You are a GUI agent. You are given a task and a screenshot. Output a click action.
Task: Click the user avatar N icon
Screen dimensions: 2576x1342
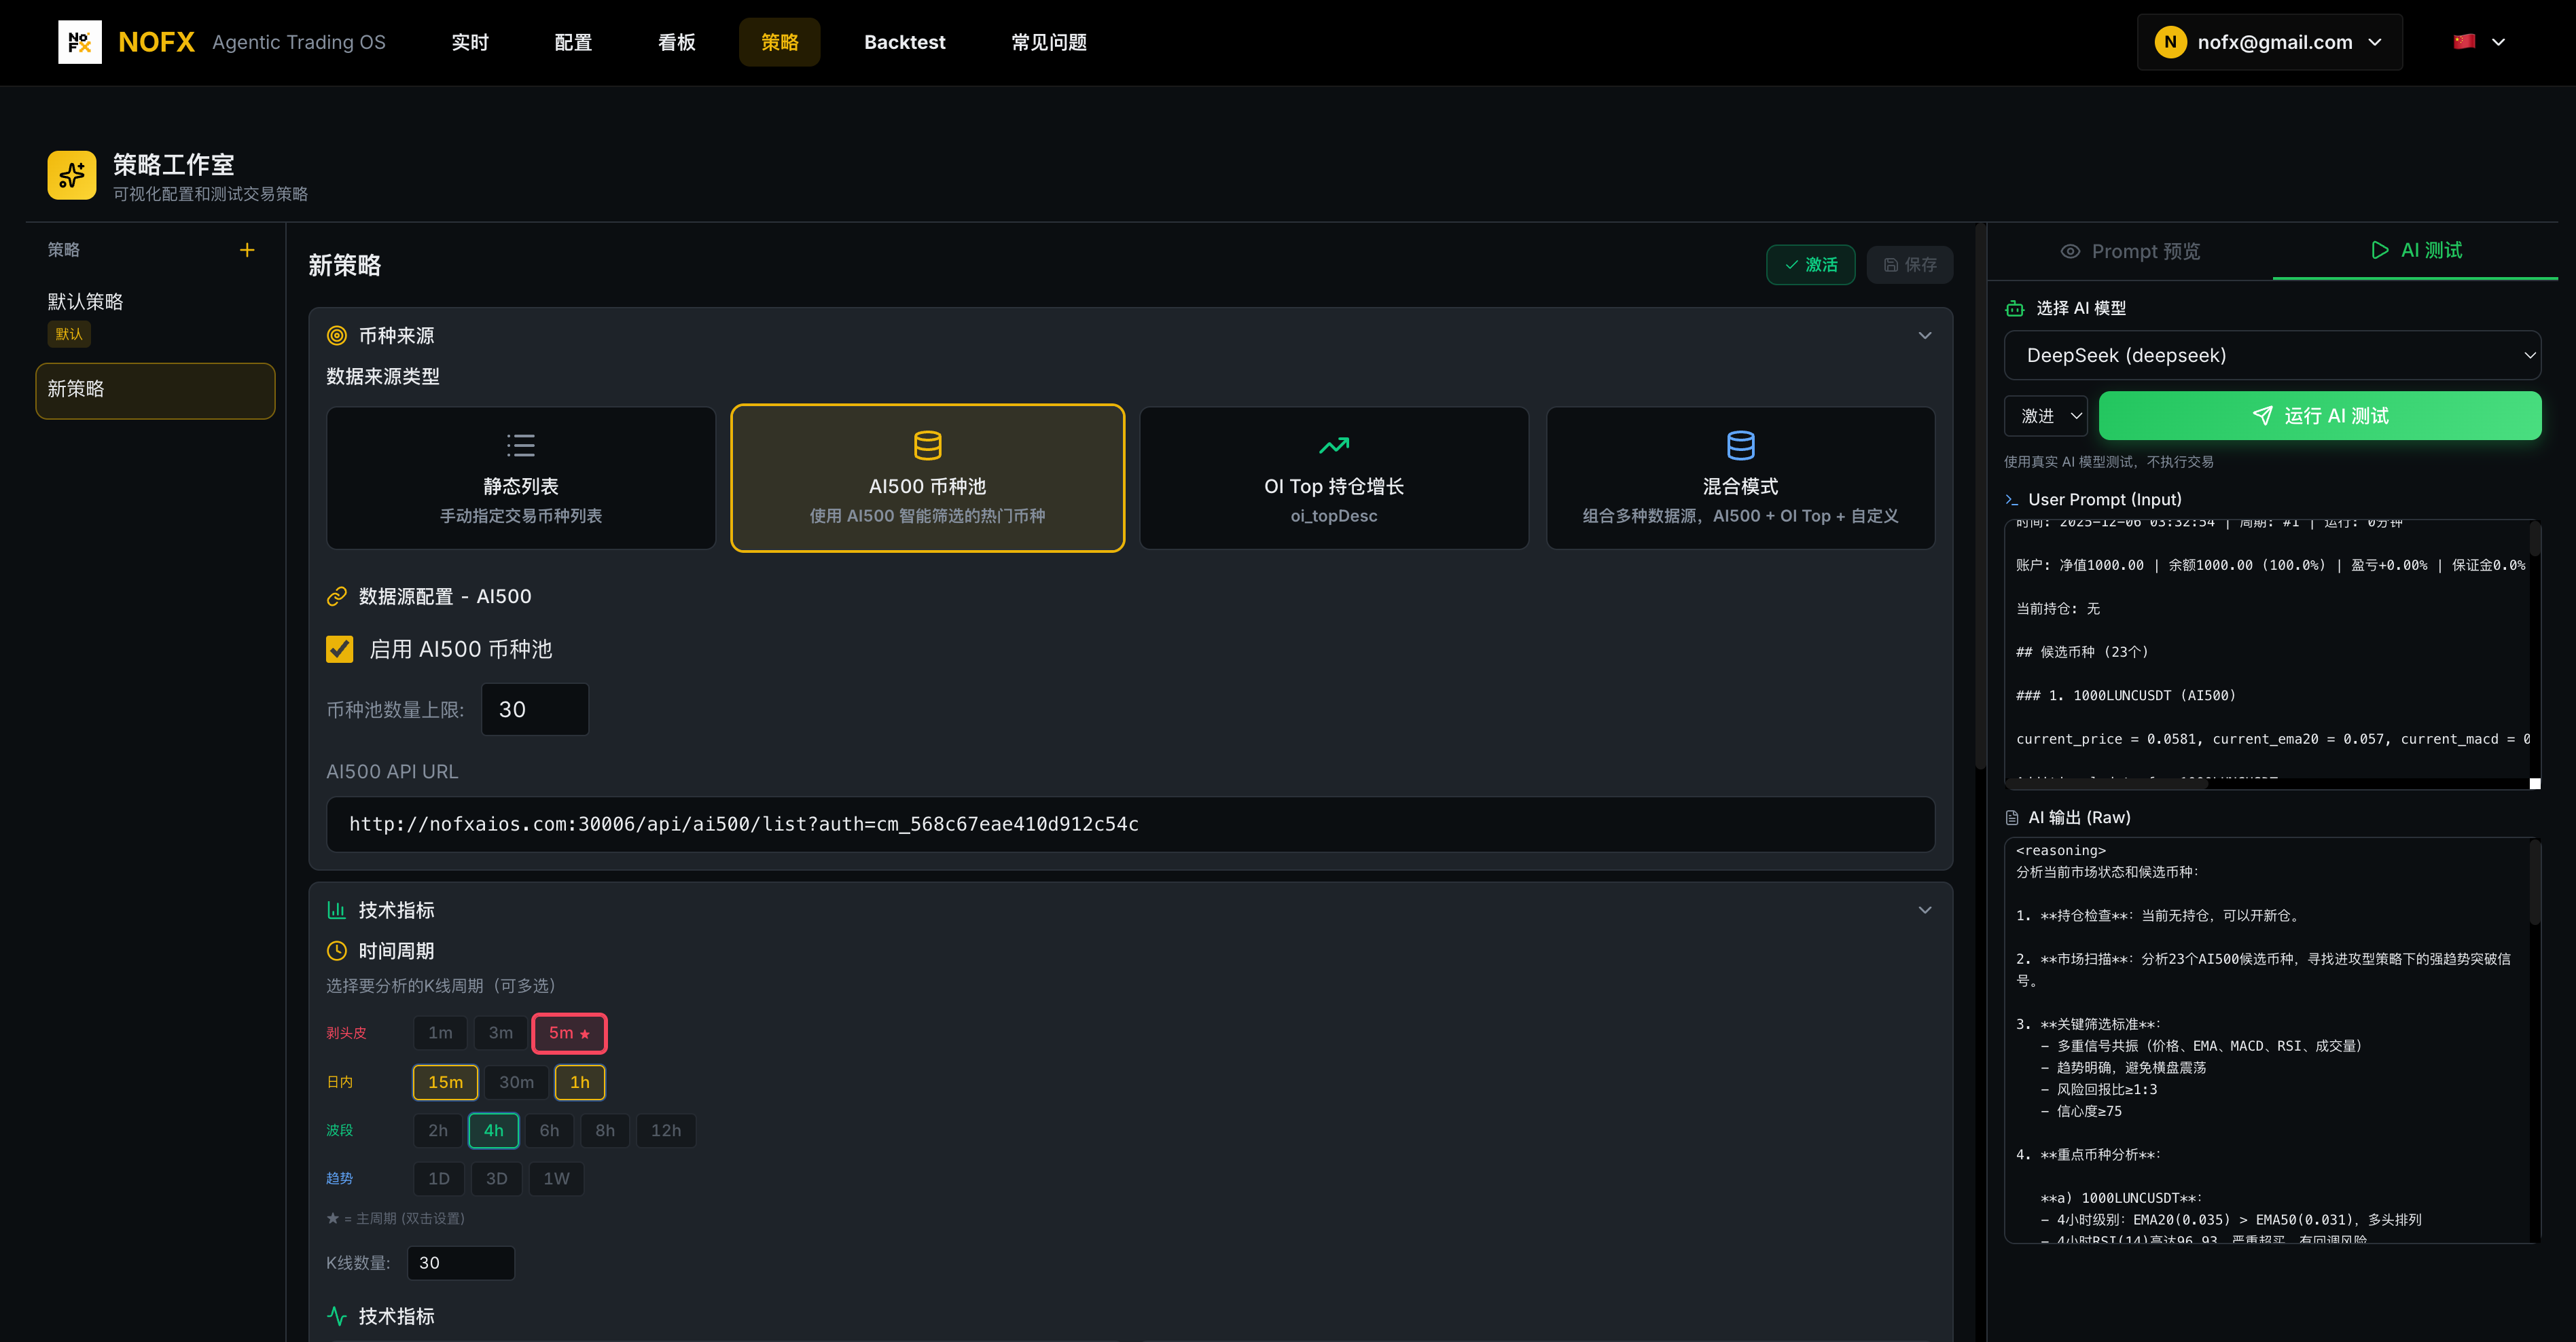2169,42
